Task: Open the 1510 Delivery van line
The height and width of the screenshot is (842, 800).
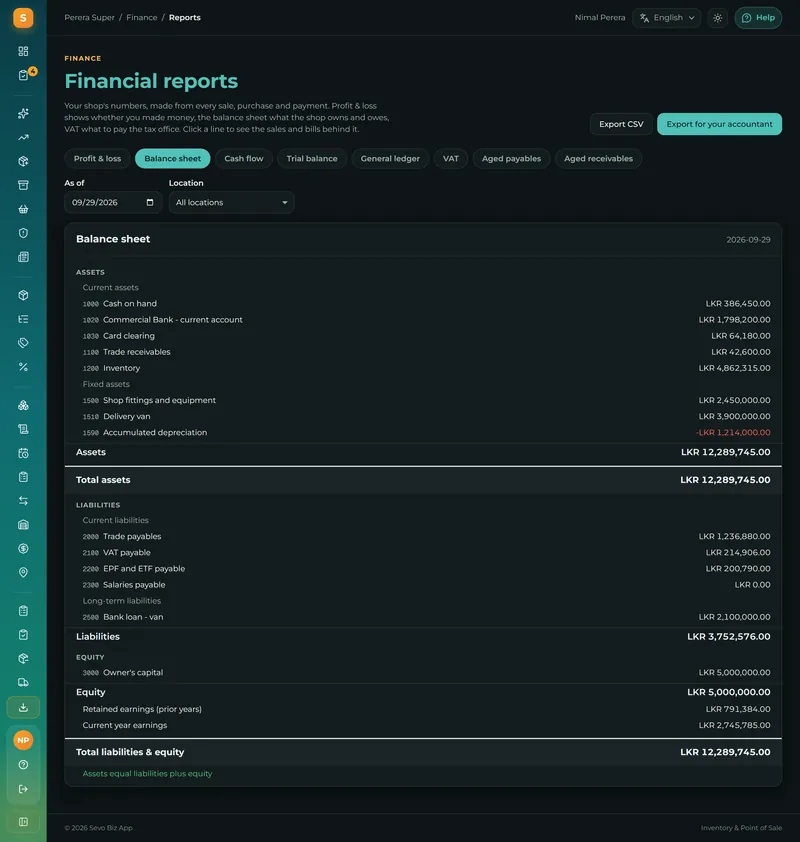Action: (423, 416)
